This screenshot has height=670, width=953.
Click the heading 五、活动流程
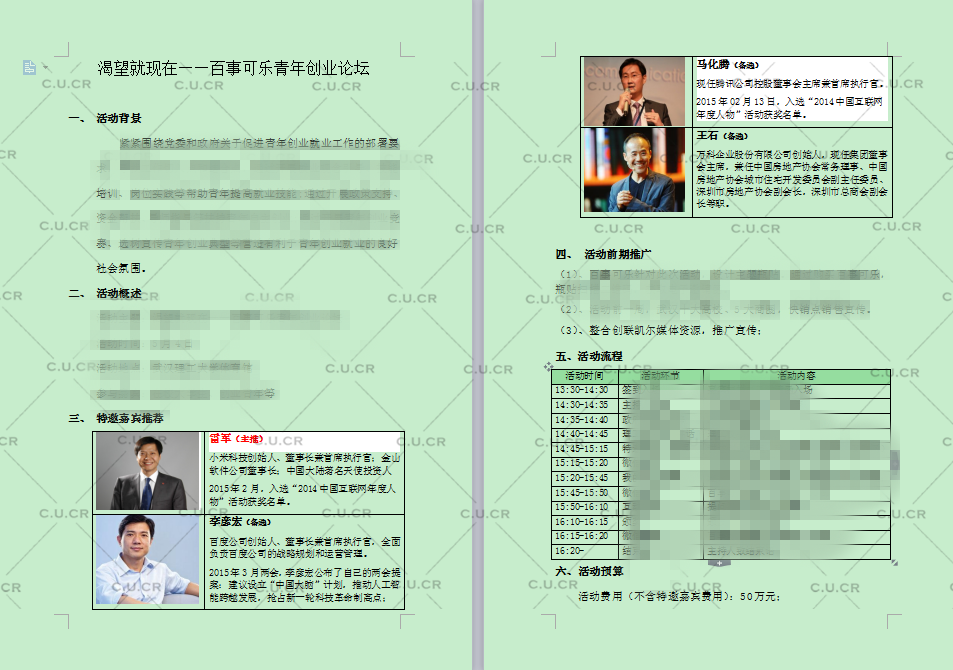pyautogui.click(x=589, y=356)
